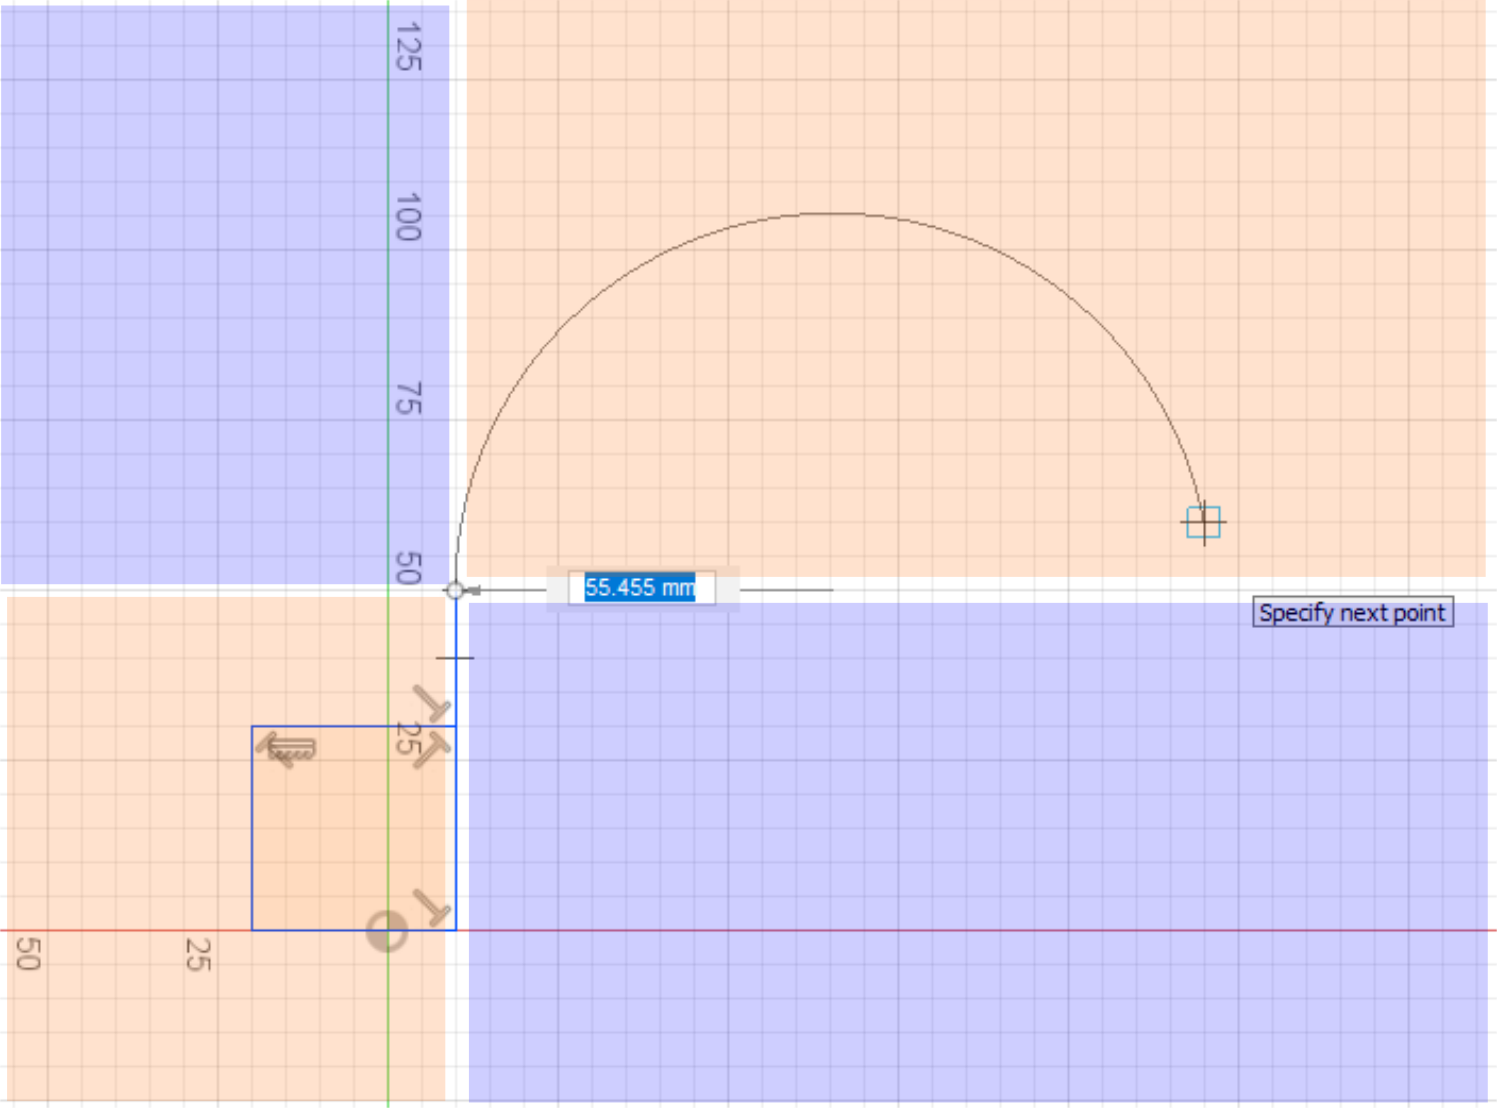Select the rectangle's left blue edge
1497x1108 pixels.
click(252, 828)
